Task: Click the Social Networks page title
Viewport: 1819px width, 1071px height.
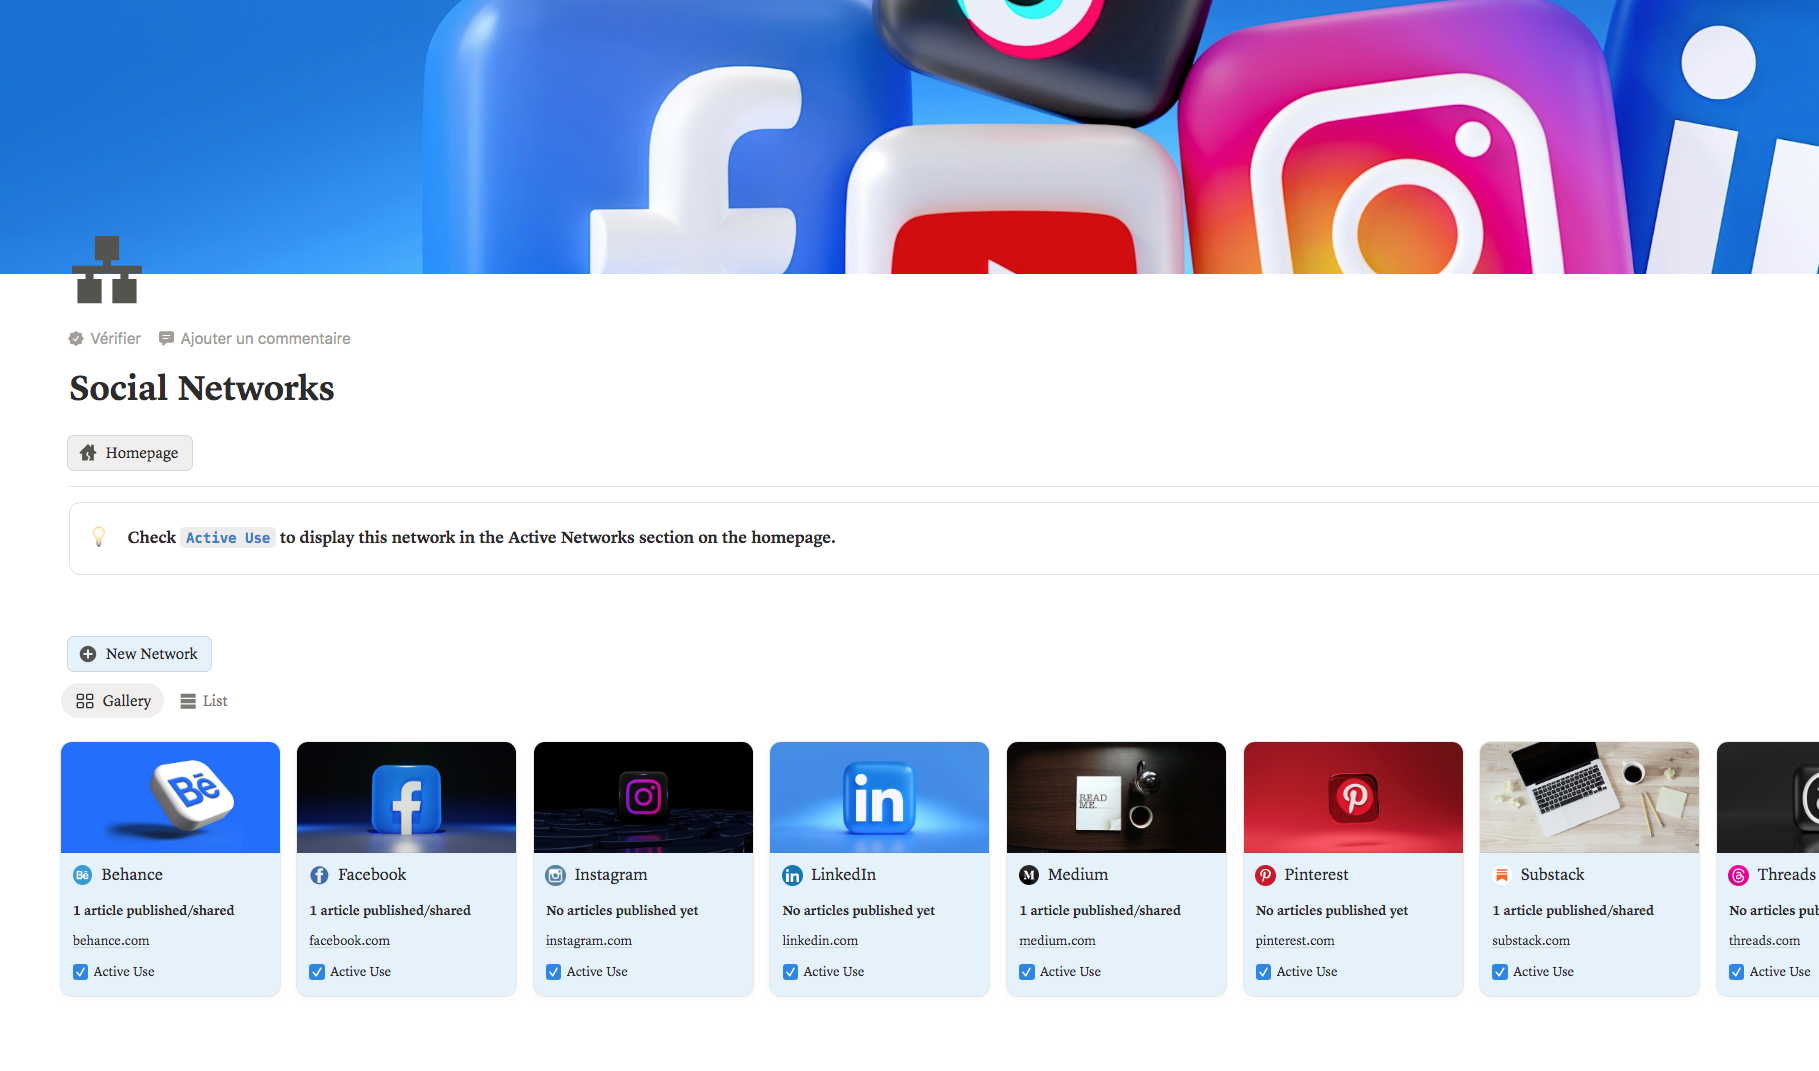Action: [x=202, y=388]
